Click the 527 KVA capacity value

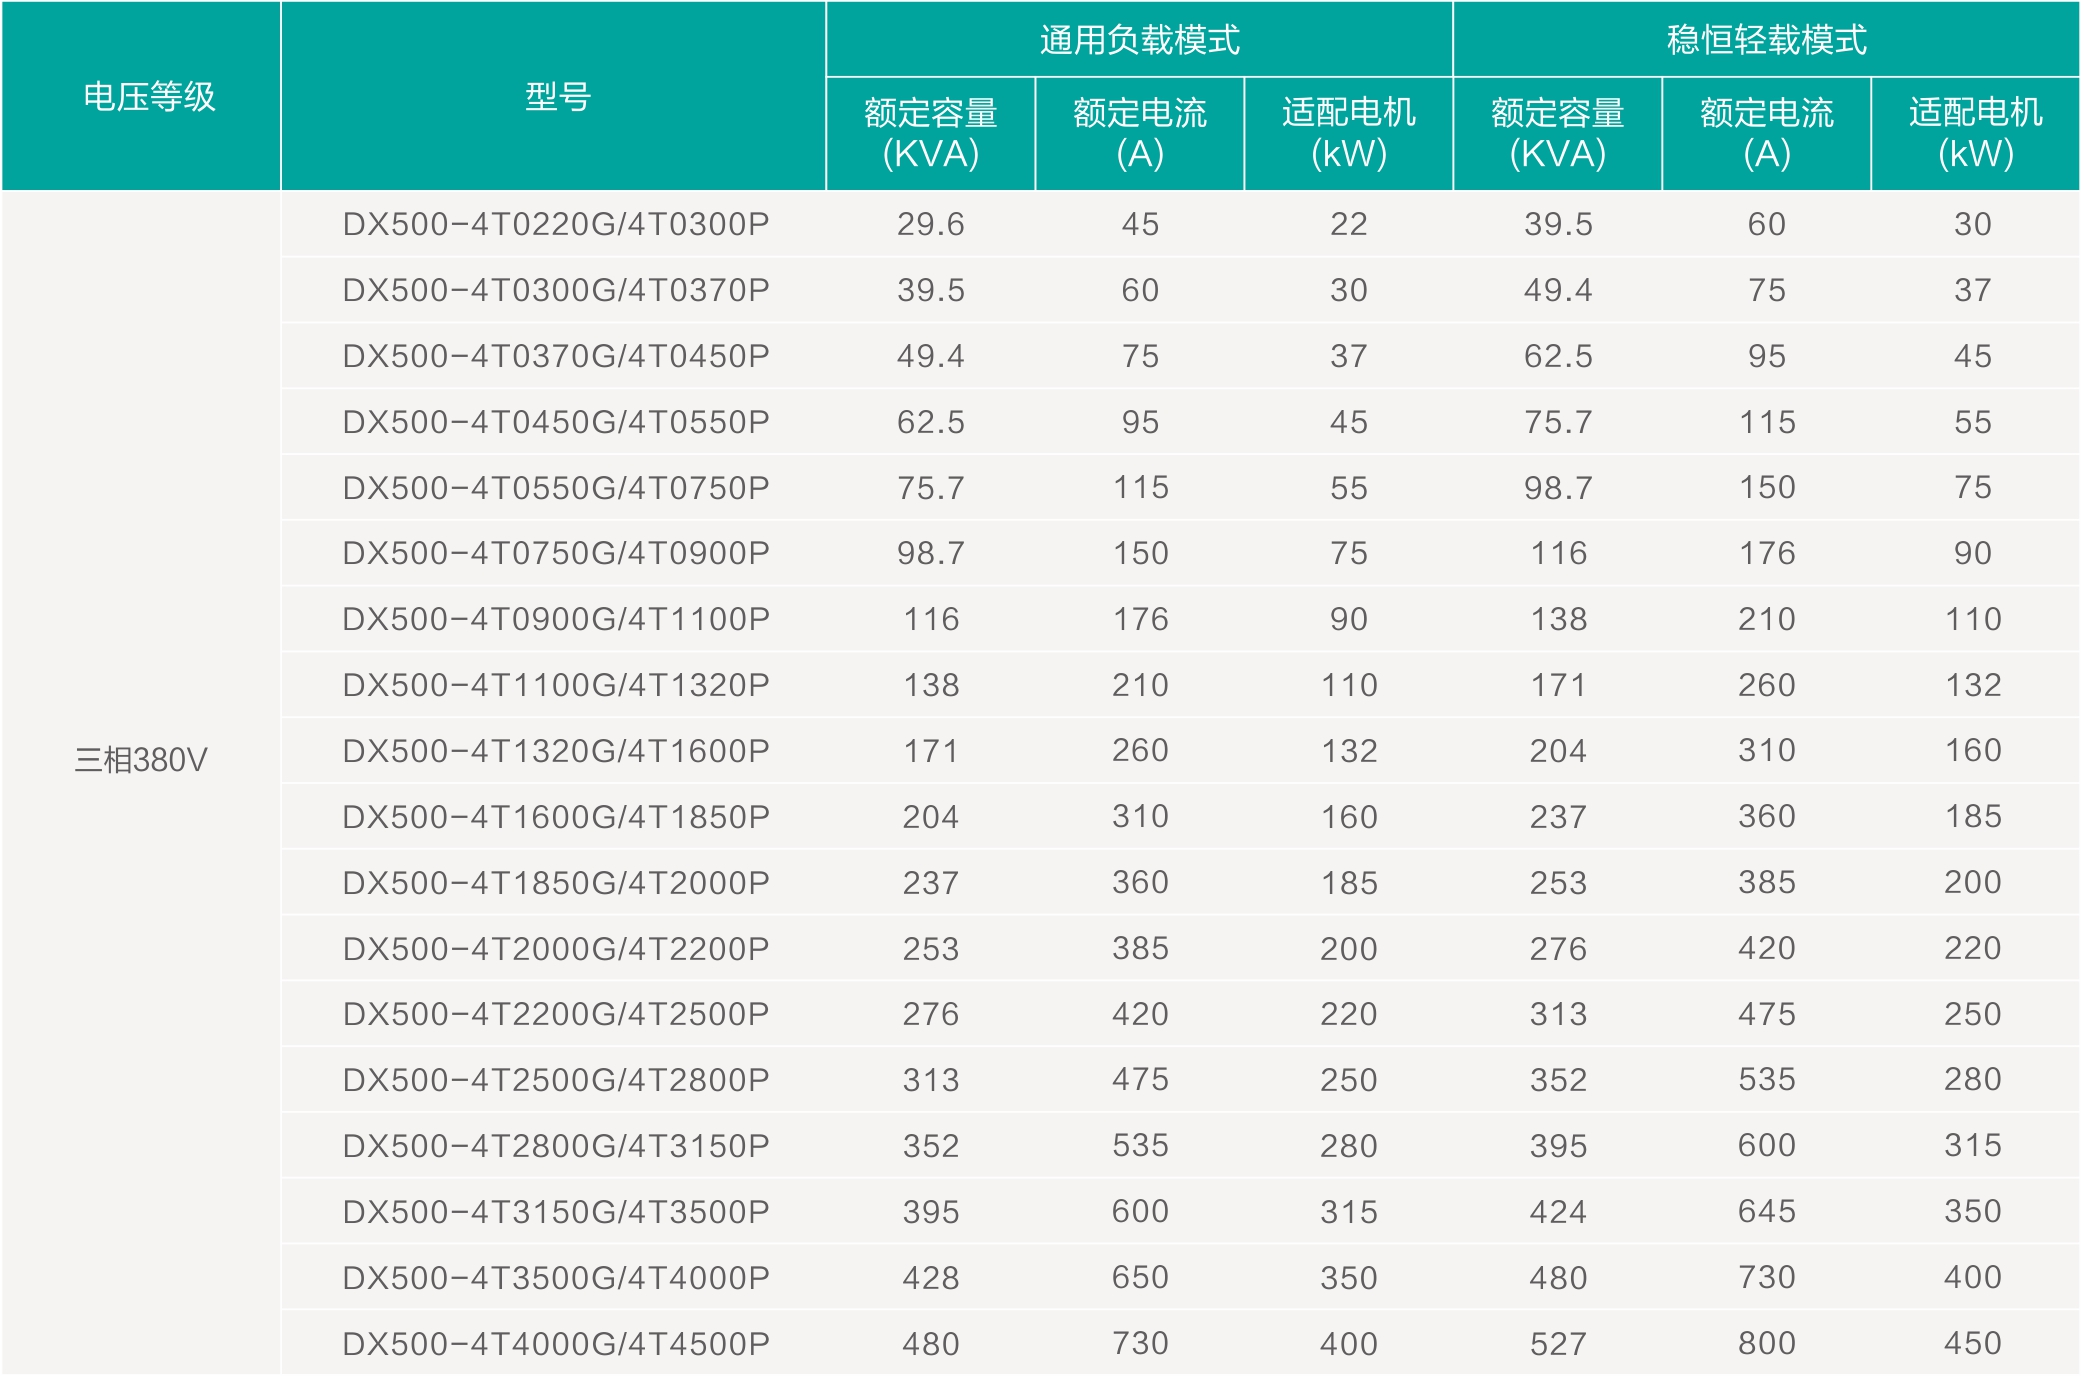1557,1344
